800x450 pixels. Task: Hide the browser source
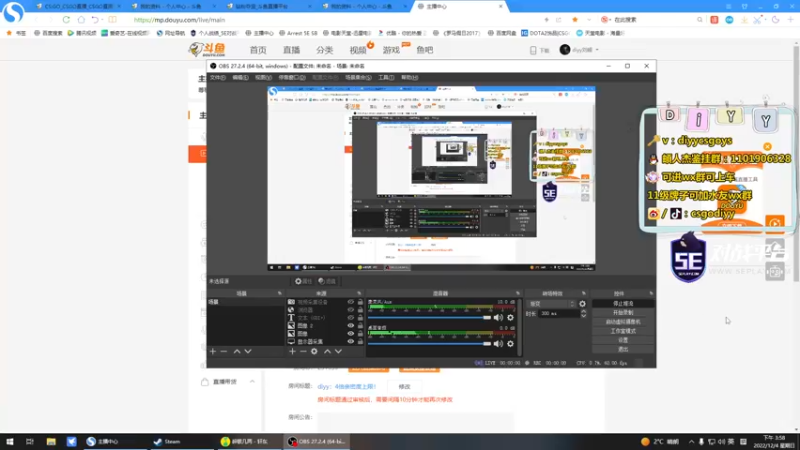coord(351,310)
